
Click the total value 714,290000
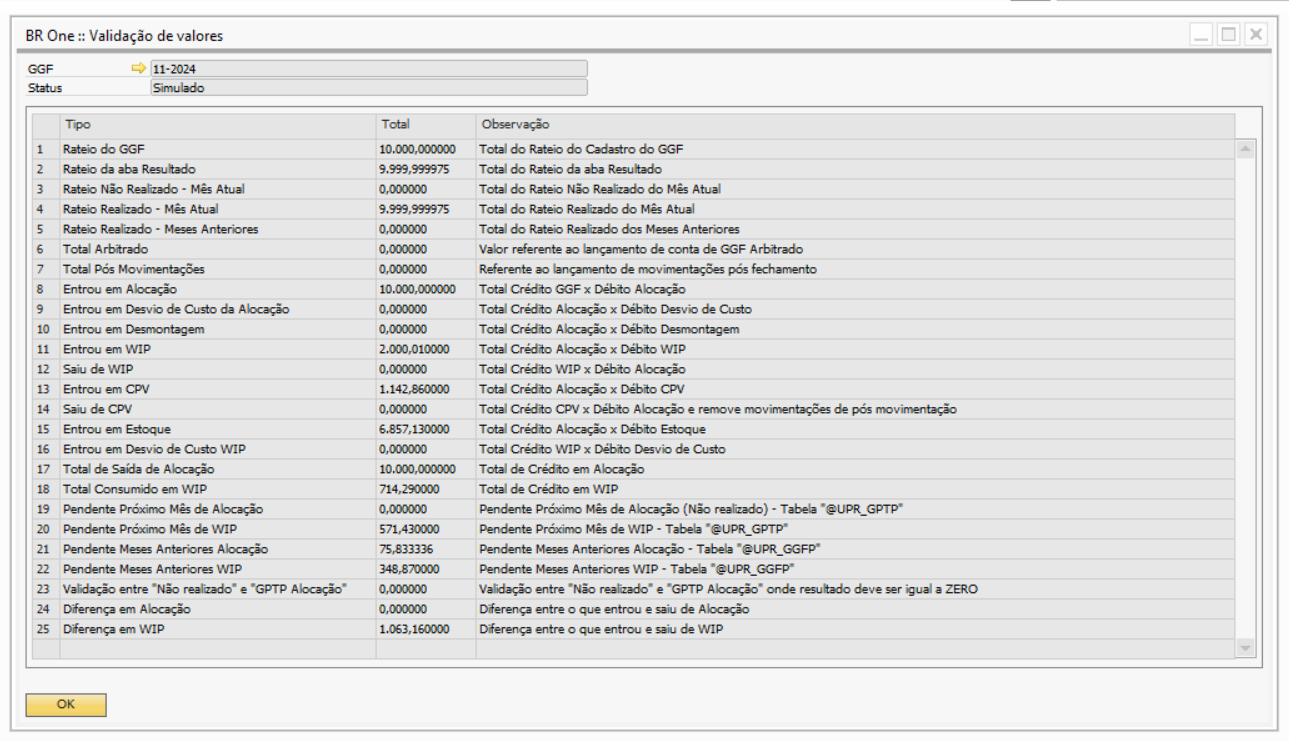[426, 489]
